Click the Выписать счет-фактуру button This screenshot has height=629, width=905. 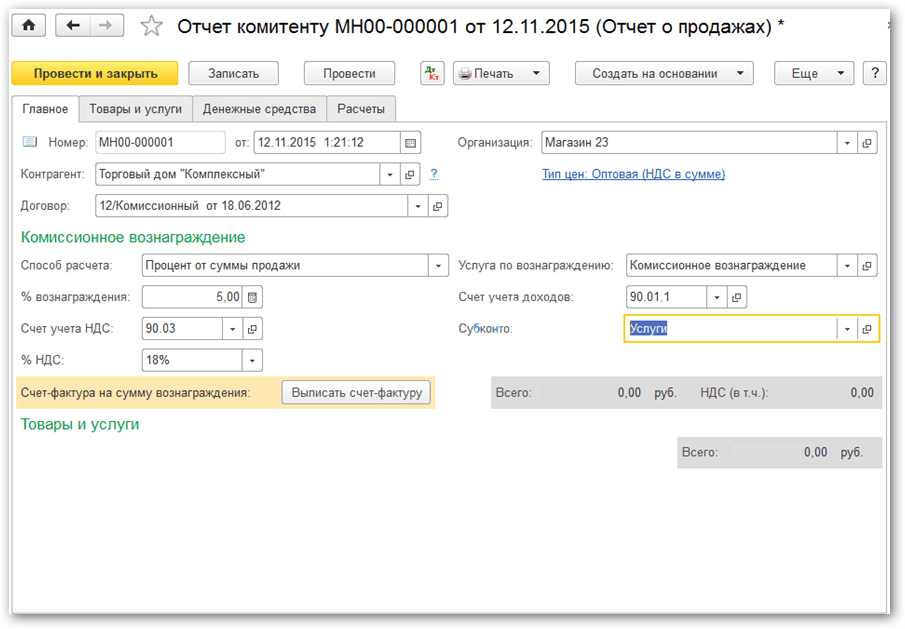[x=356, y=393]
